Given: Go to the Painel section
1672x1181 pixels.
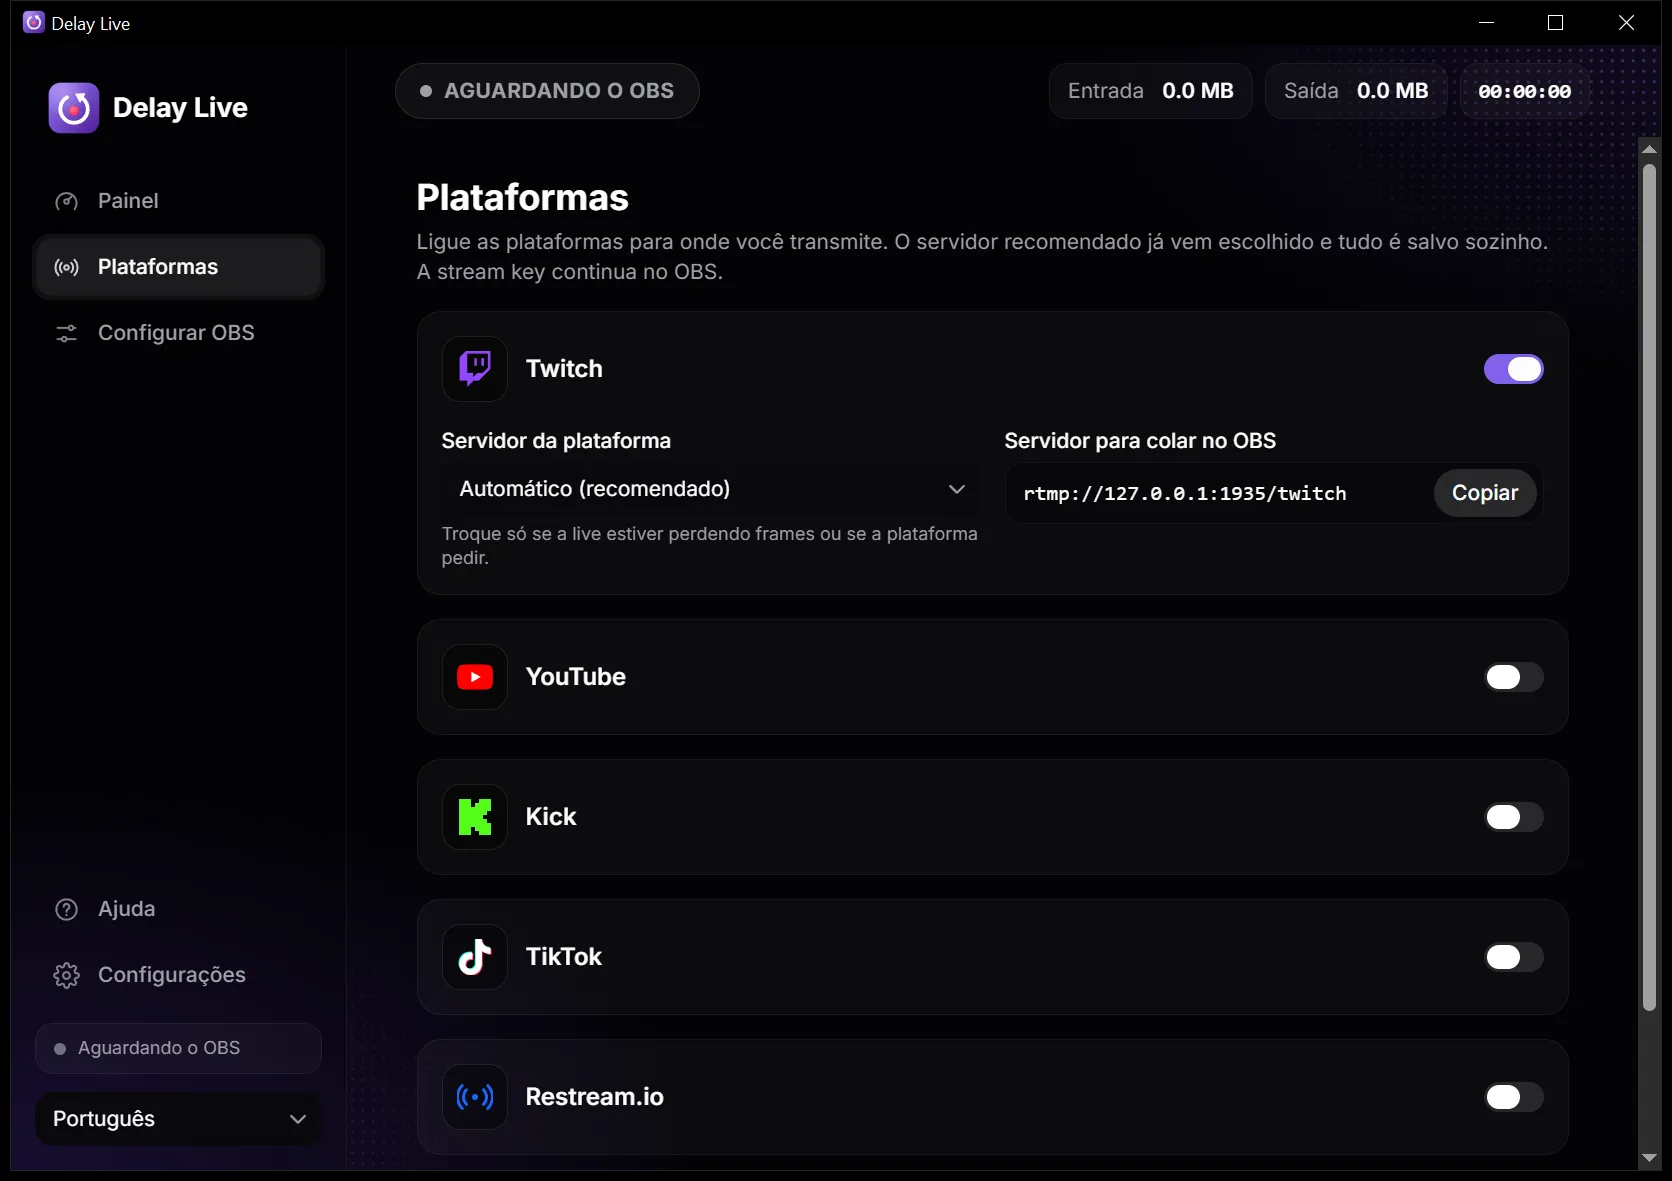Looking at the screenshot, I should (178, 201).
